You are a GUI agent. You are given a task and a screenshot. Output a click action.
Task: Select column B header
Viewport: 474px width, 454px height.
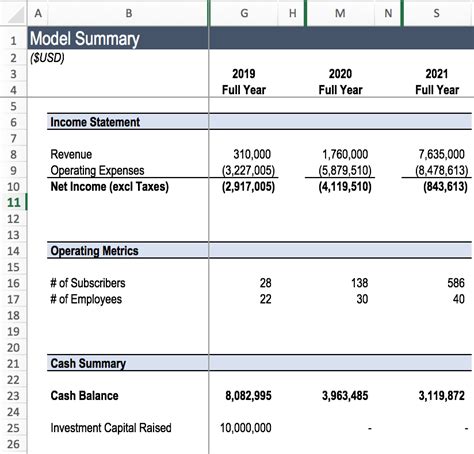tap(129, 13)
